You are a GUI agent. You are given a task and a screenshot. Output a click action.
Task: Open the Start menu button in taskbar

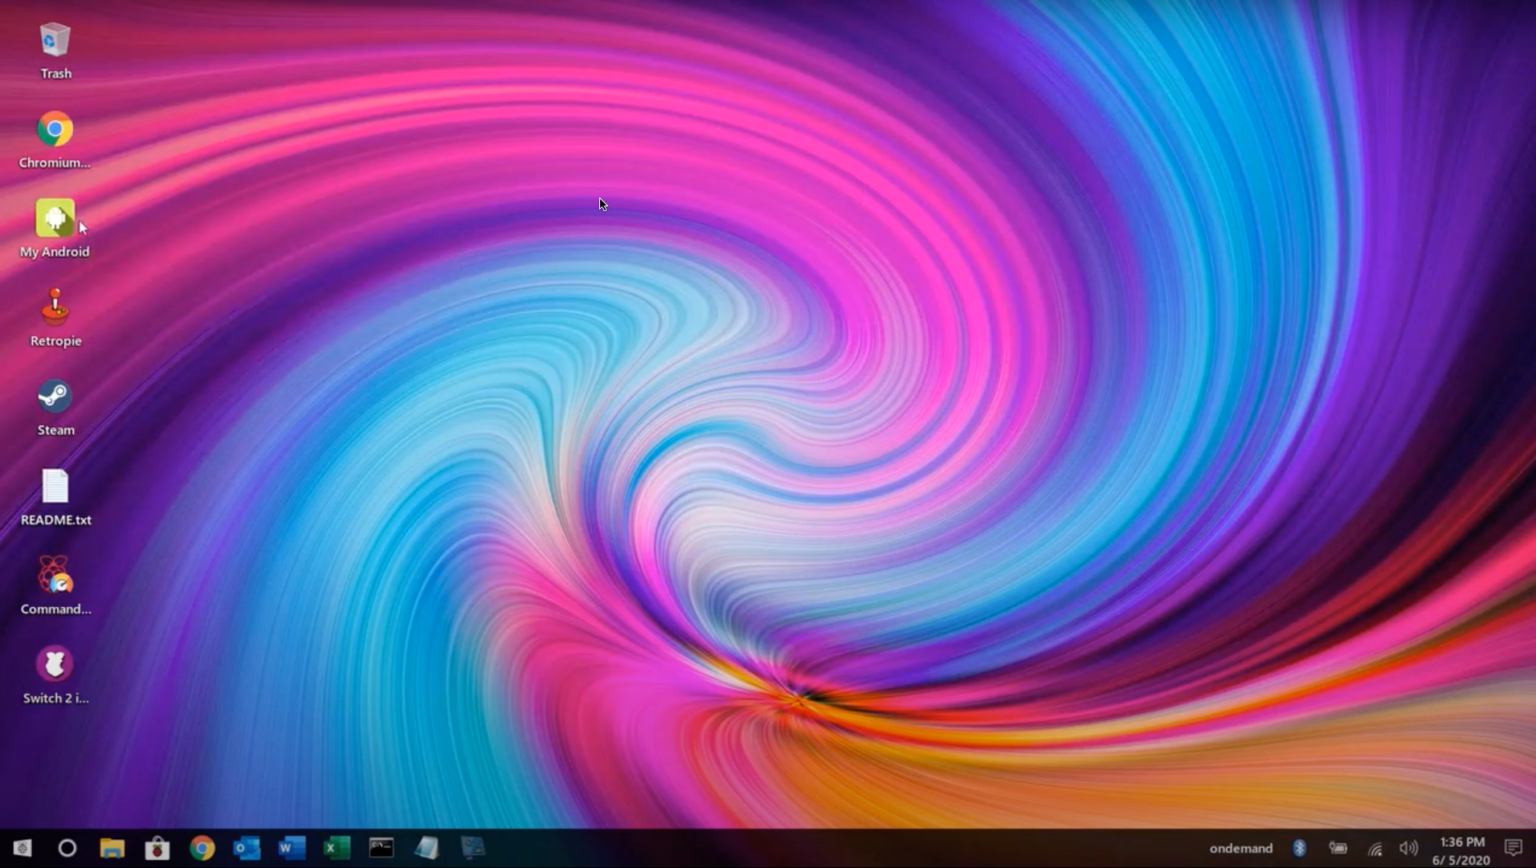point(22,848)
